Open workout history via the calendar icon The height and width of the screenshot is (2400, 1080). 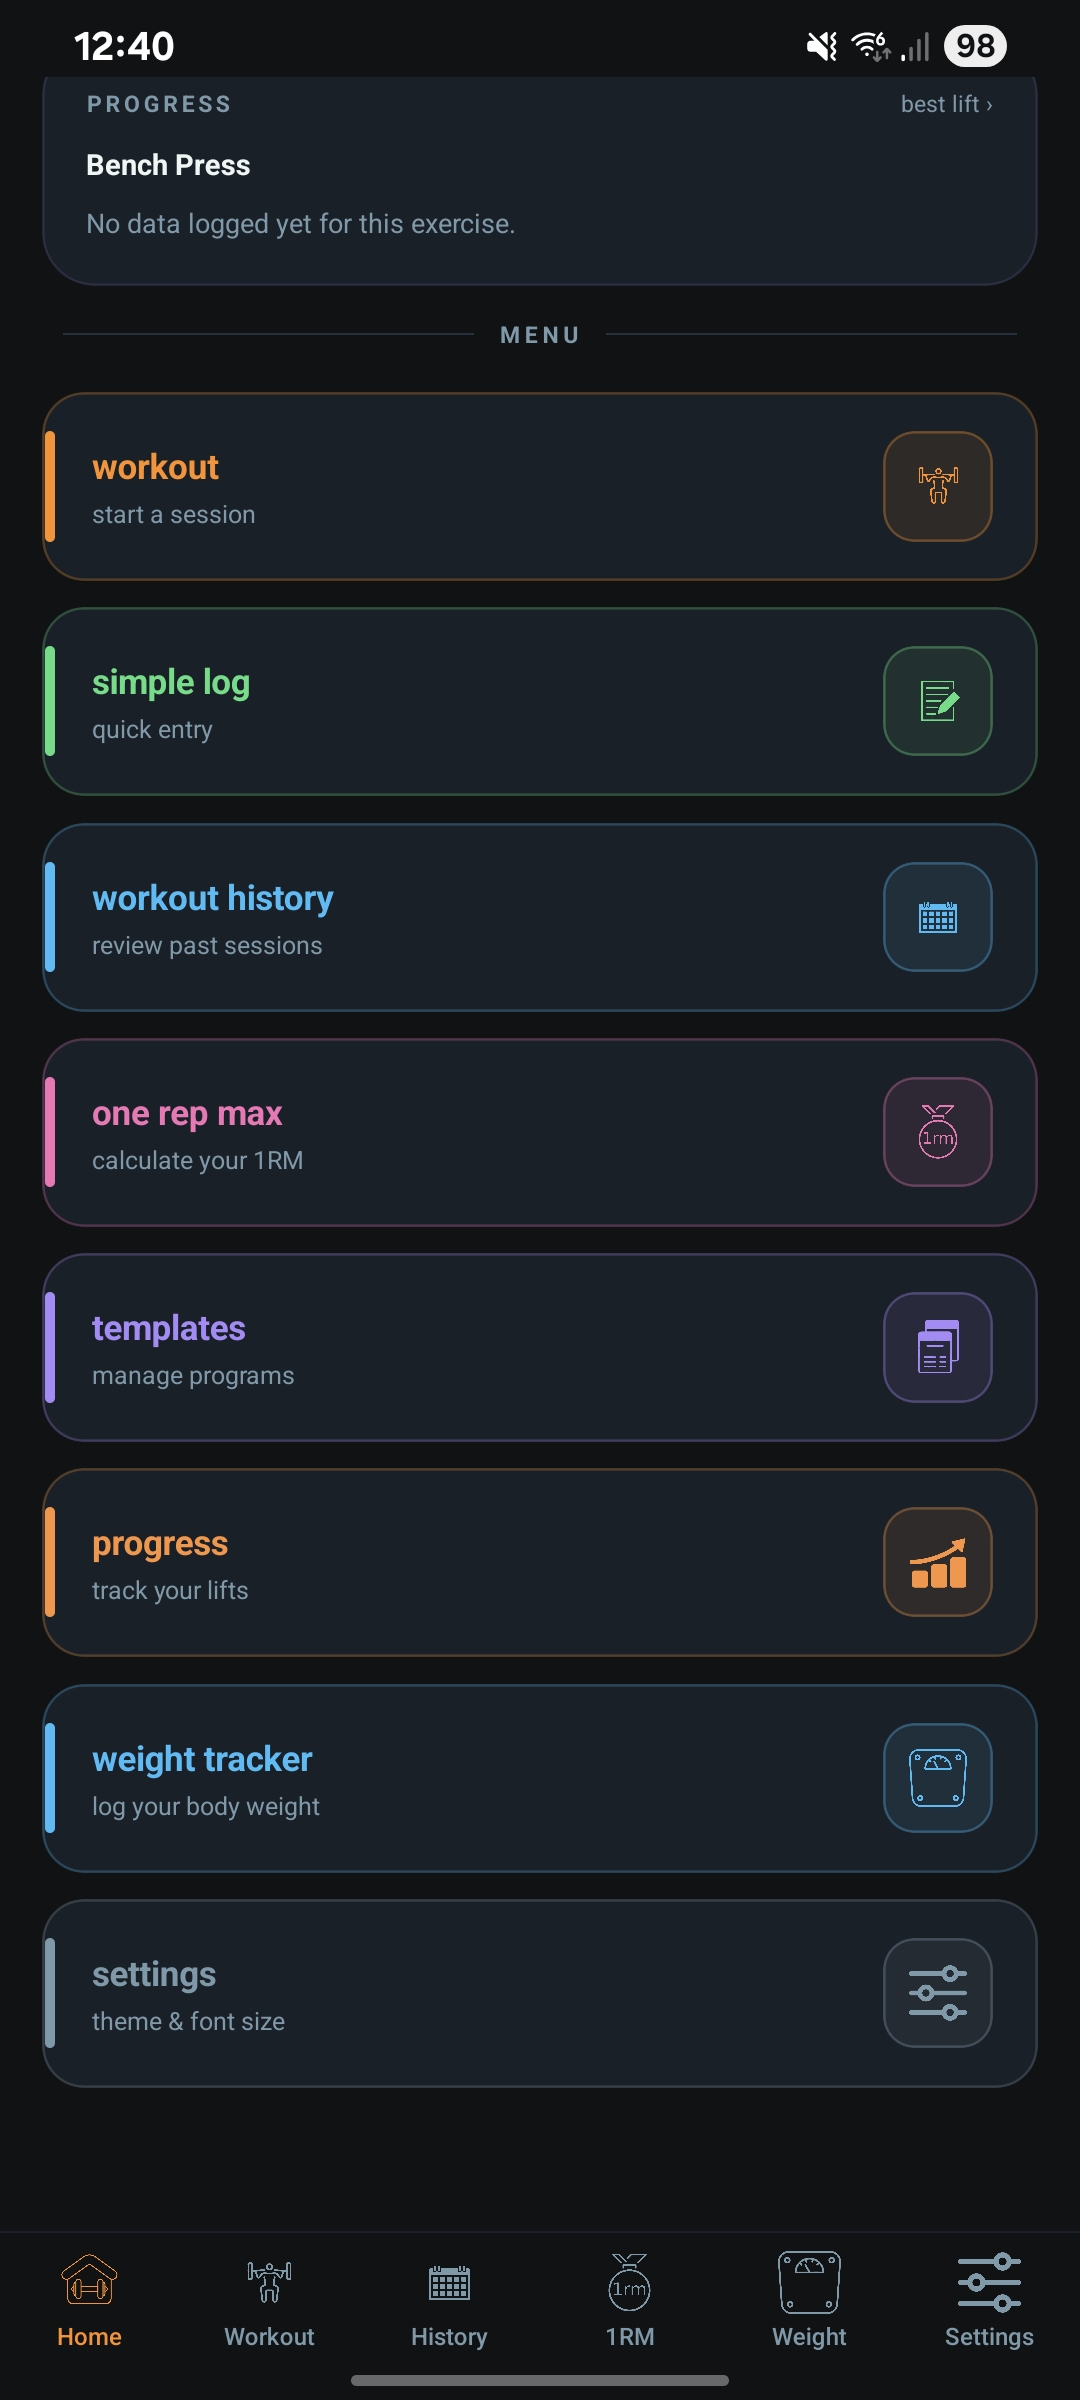(x=937, y=917)
